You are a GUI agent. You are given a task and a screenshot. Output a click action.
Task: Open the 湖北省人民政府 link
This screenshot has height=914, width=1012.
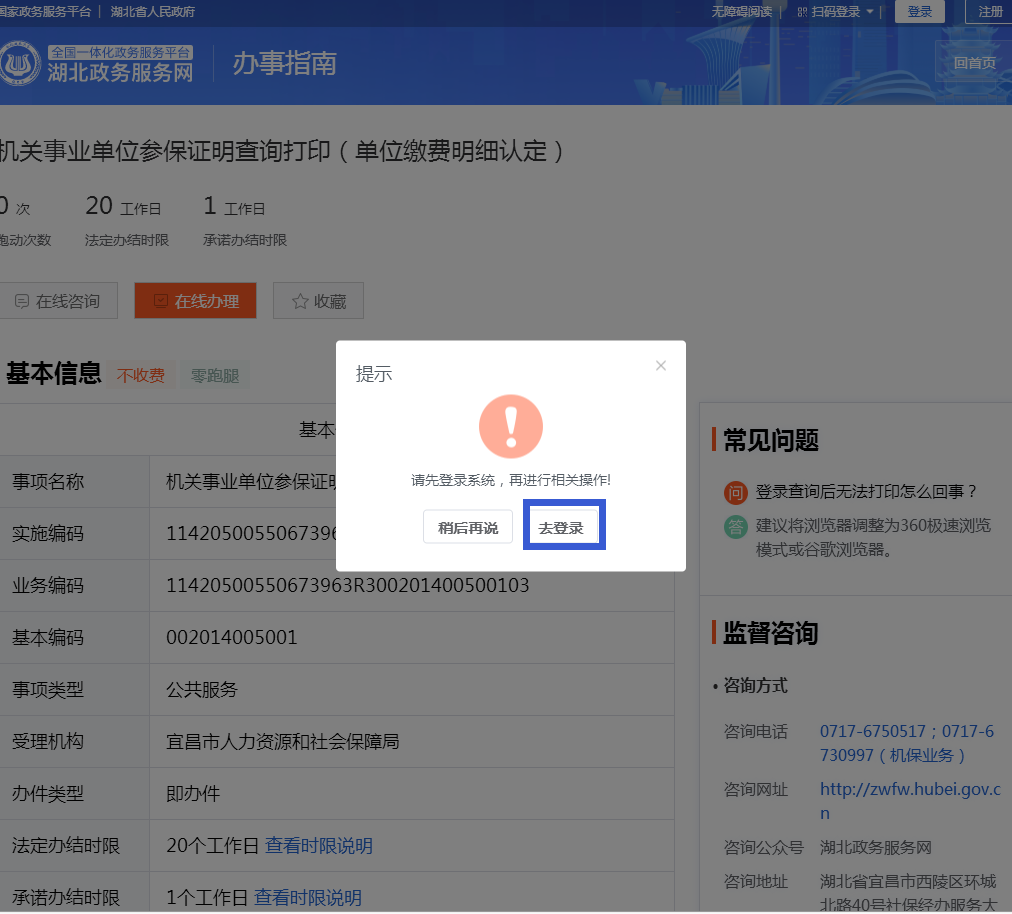[153, 12]
